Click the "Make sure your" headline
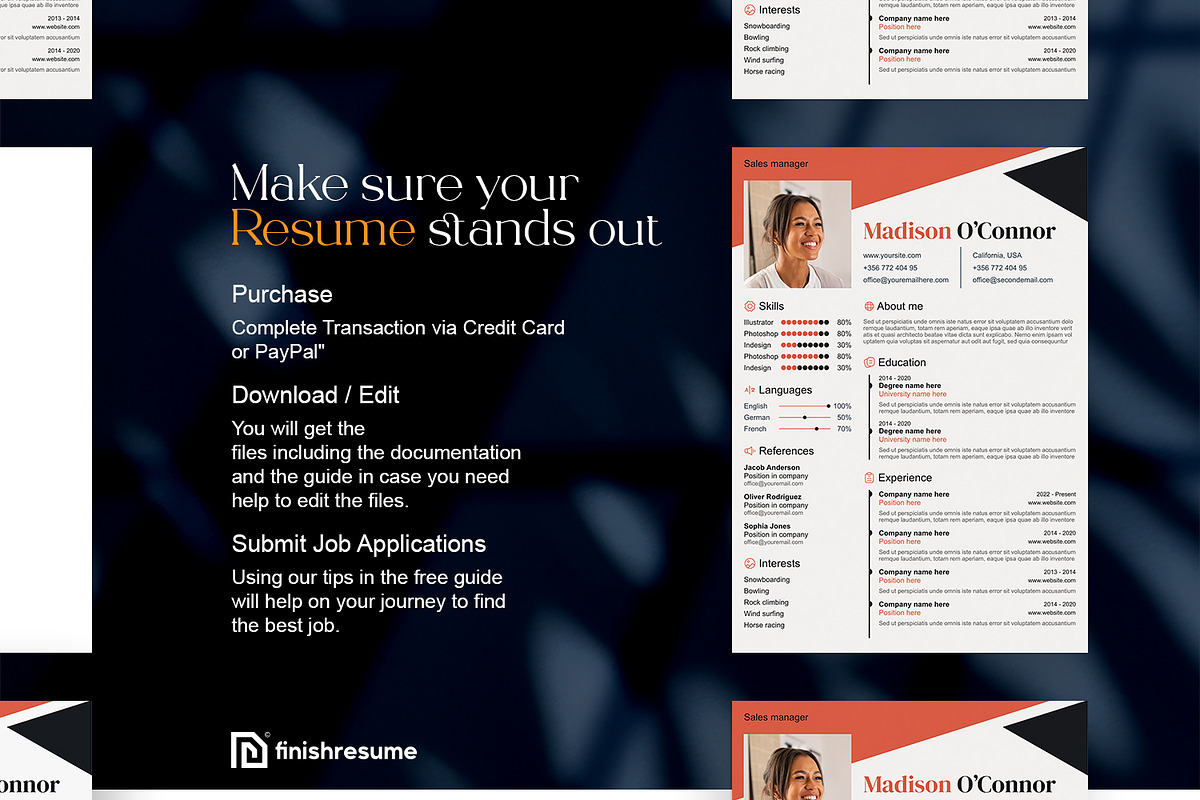 [405, 185]
